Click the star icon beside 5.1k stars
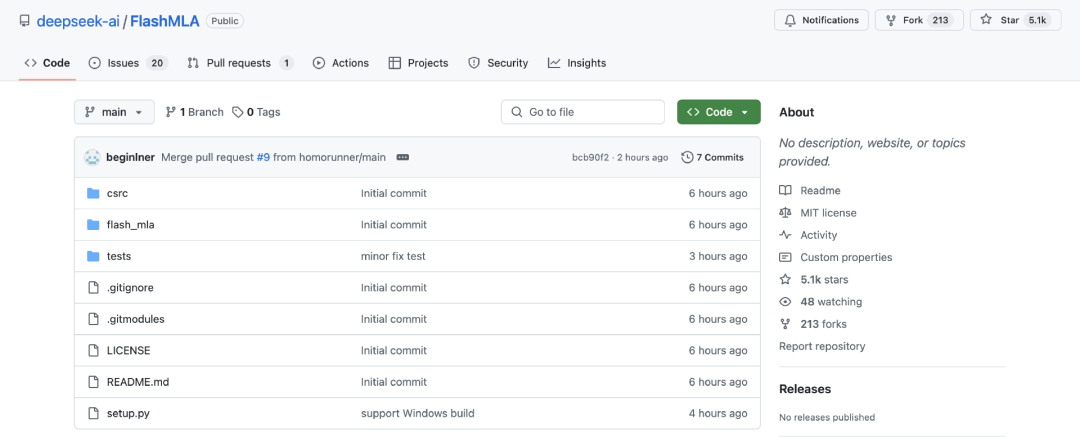1080x437 pixels. [x=785, y=280]
